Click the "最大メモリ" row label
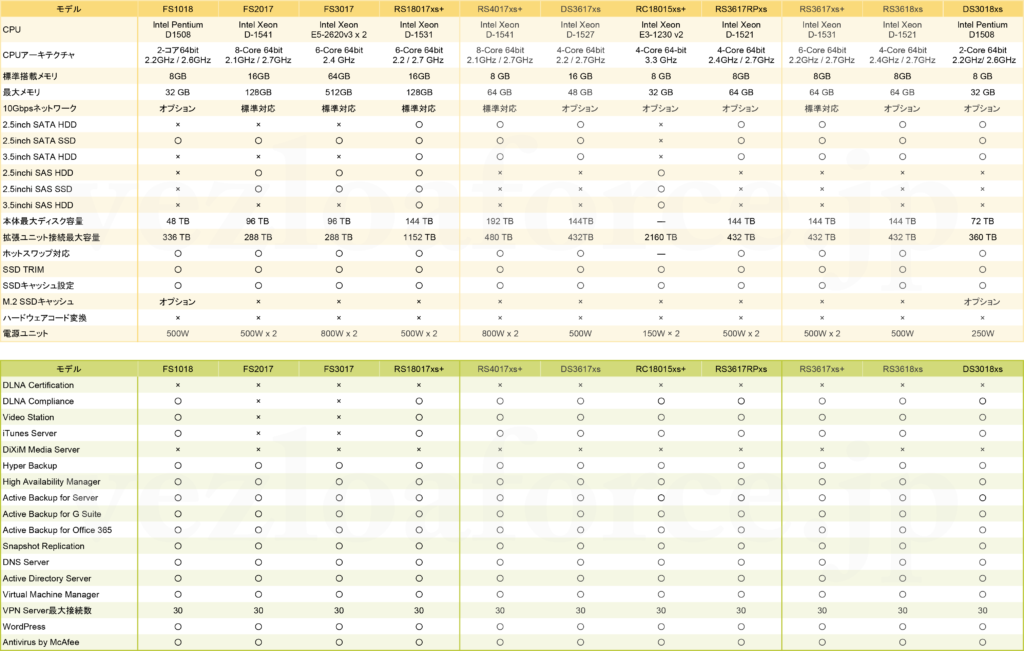1024x651 pixels. [x=22, y=93]
